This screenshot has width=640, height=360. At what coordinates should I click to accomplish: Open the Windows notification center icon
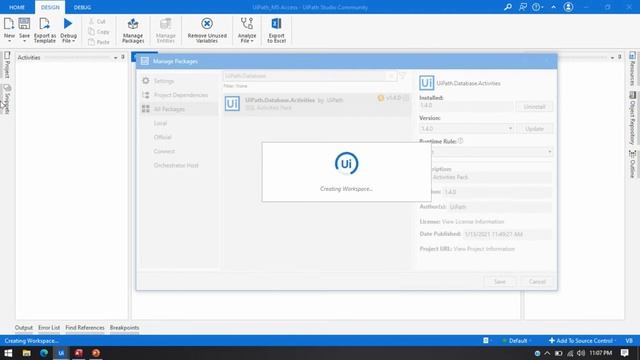[624, 353]
